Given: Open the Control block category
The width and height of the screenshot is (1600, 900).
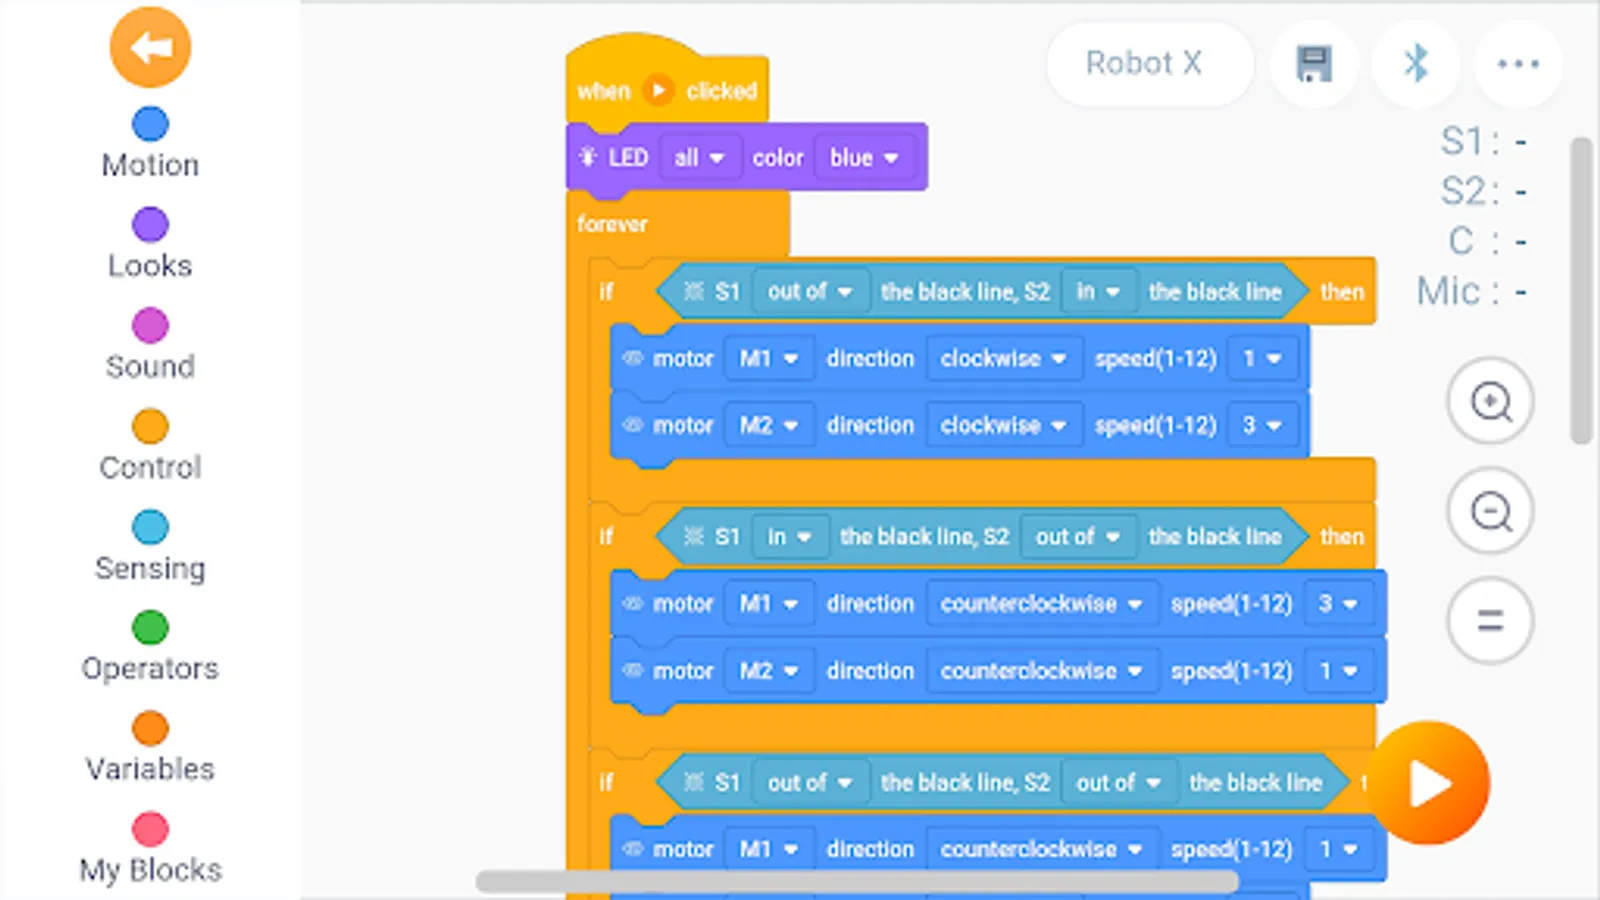Looking at the screenshot, I should 150,447.
